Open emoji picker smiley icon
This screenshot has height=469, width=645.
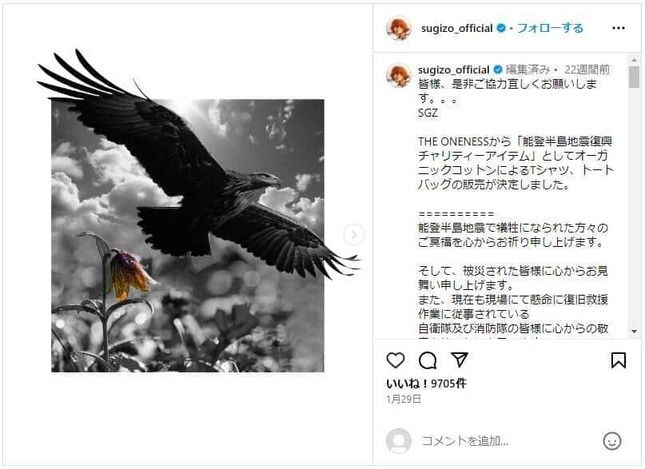tap(612, 441)
